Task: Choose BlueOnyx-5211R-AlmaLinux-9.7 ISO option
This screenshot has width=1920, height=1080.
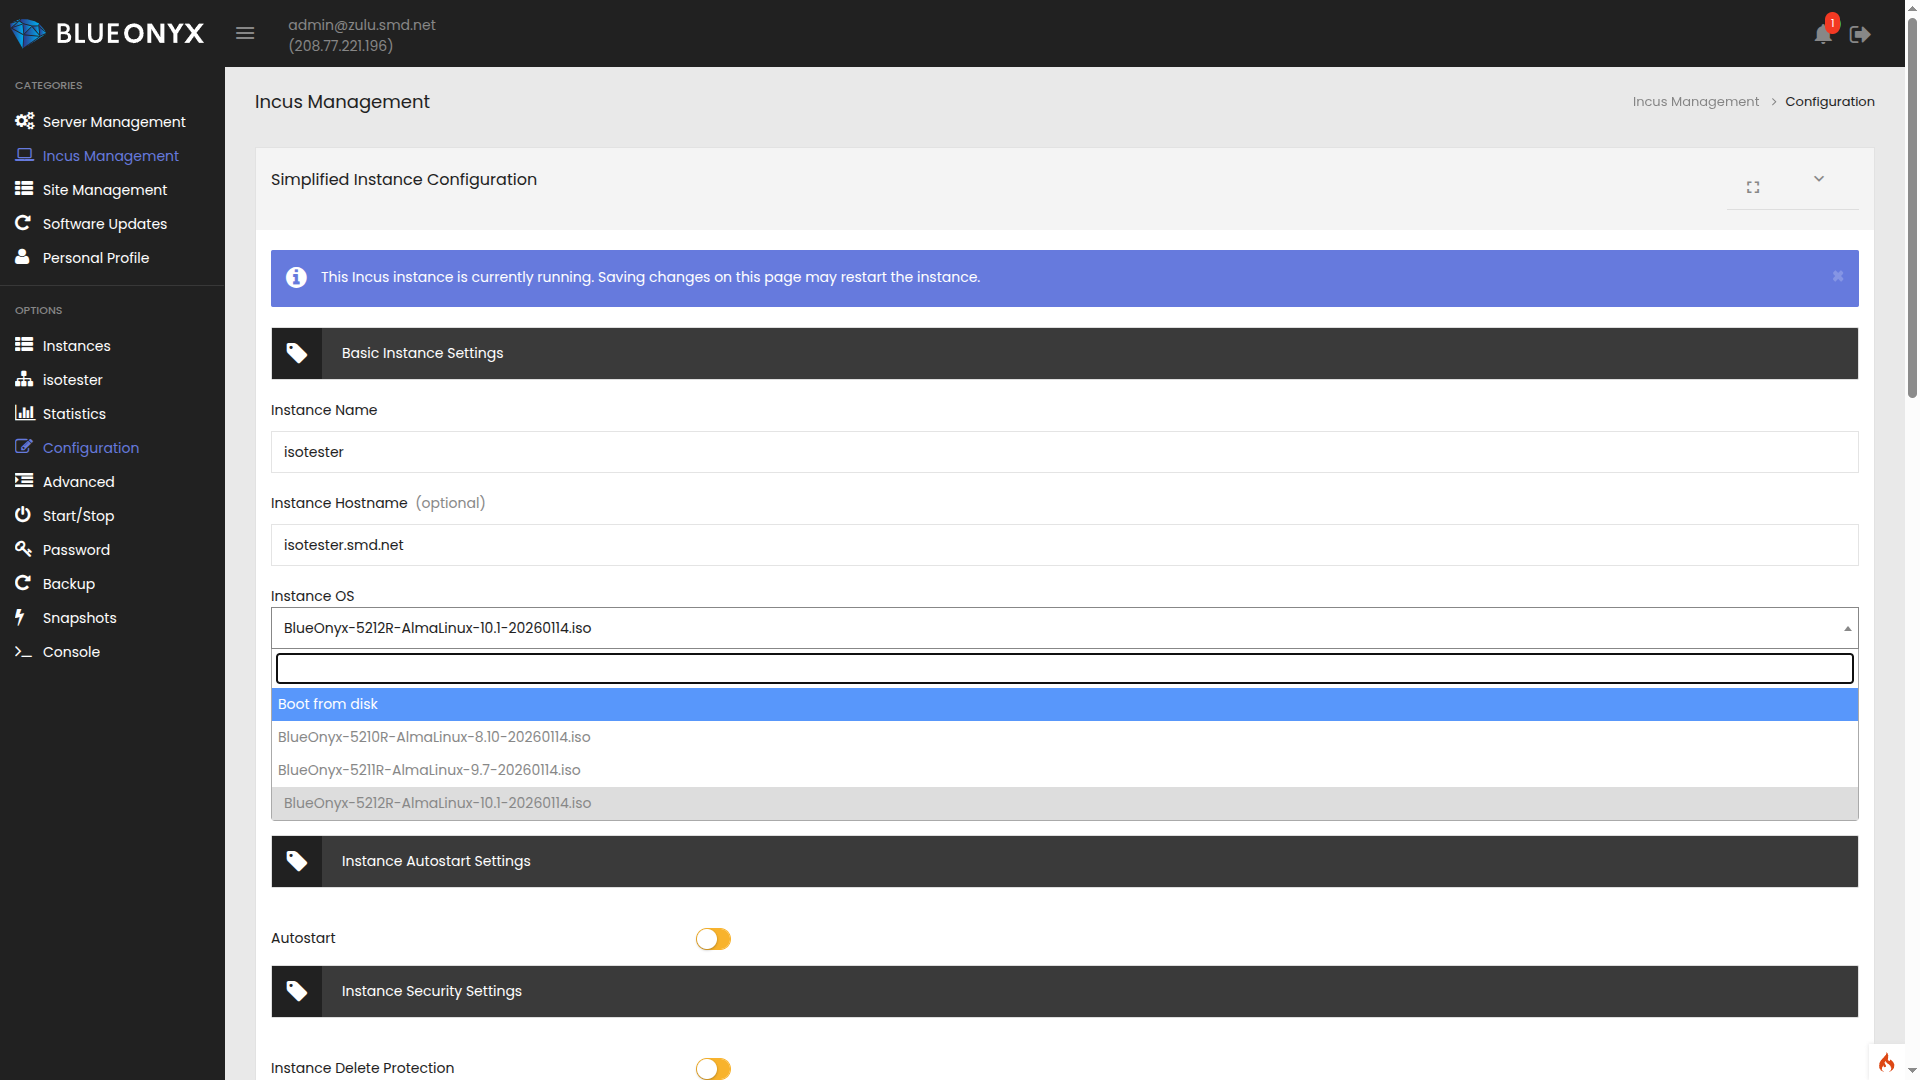Action: point(429,770)
